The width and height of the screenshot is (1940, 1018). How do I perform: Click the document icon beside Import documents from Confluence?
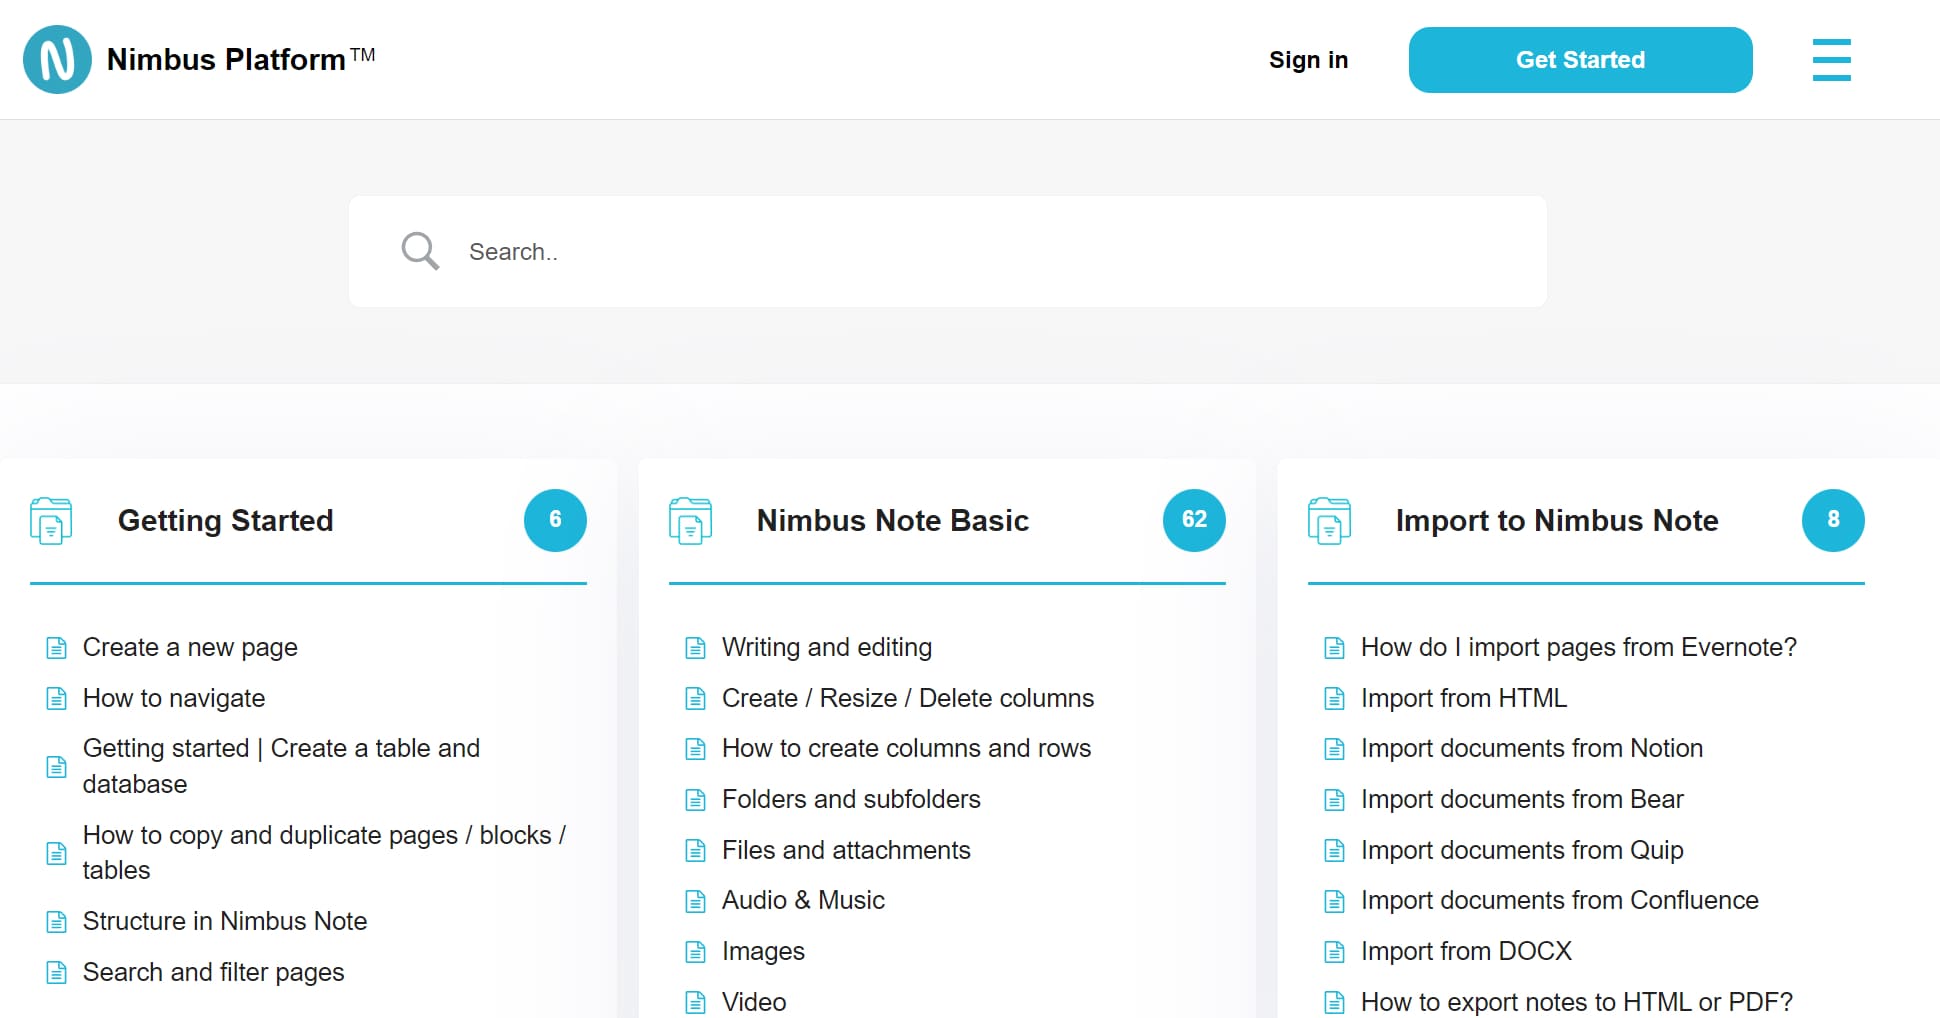click(x=1334, y=901)
